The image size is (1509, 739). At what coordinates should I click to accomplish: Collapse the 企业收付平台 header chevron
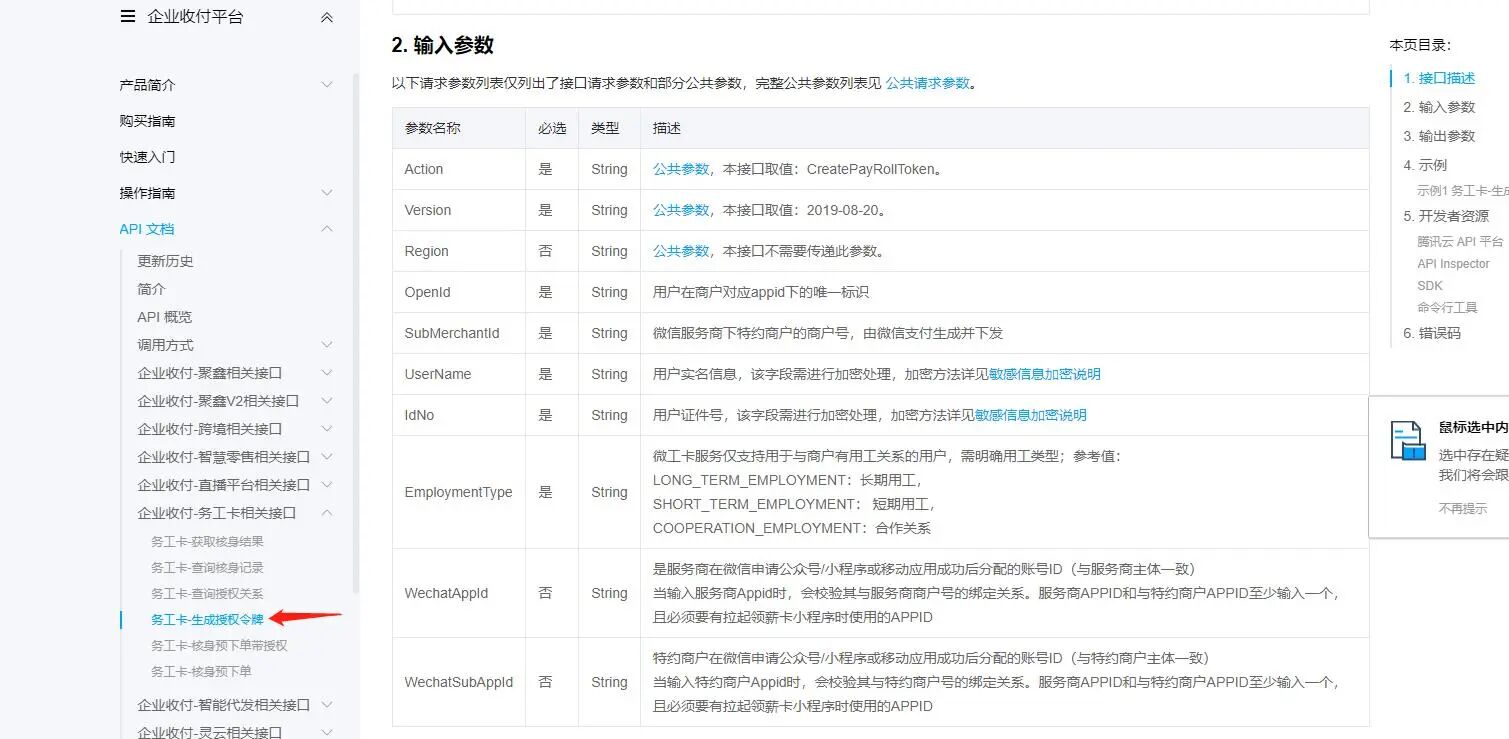click(327, 17)
